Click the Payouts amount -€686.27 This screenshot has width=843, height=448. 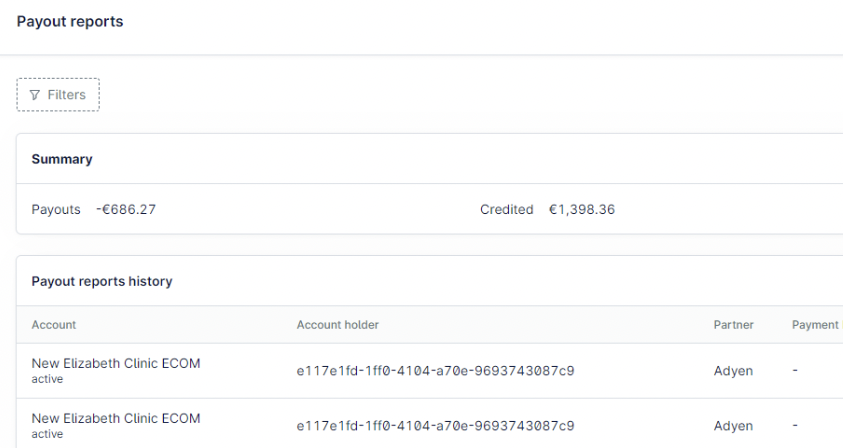pyautogui.click(x=126, y=209)
